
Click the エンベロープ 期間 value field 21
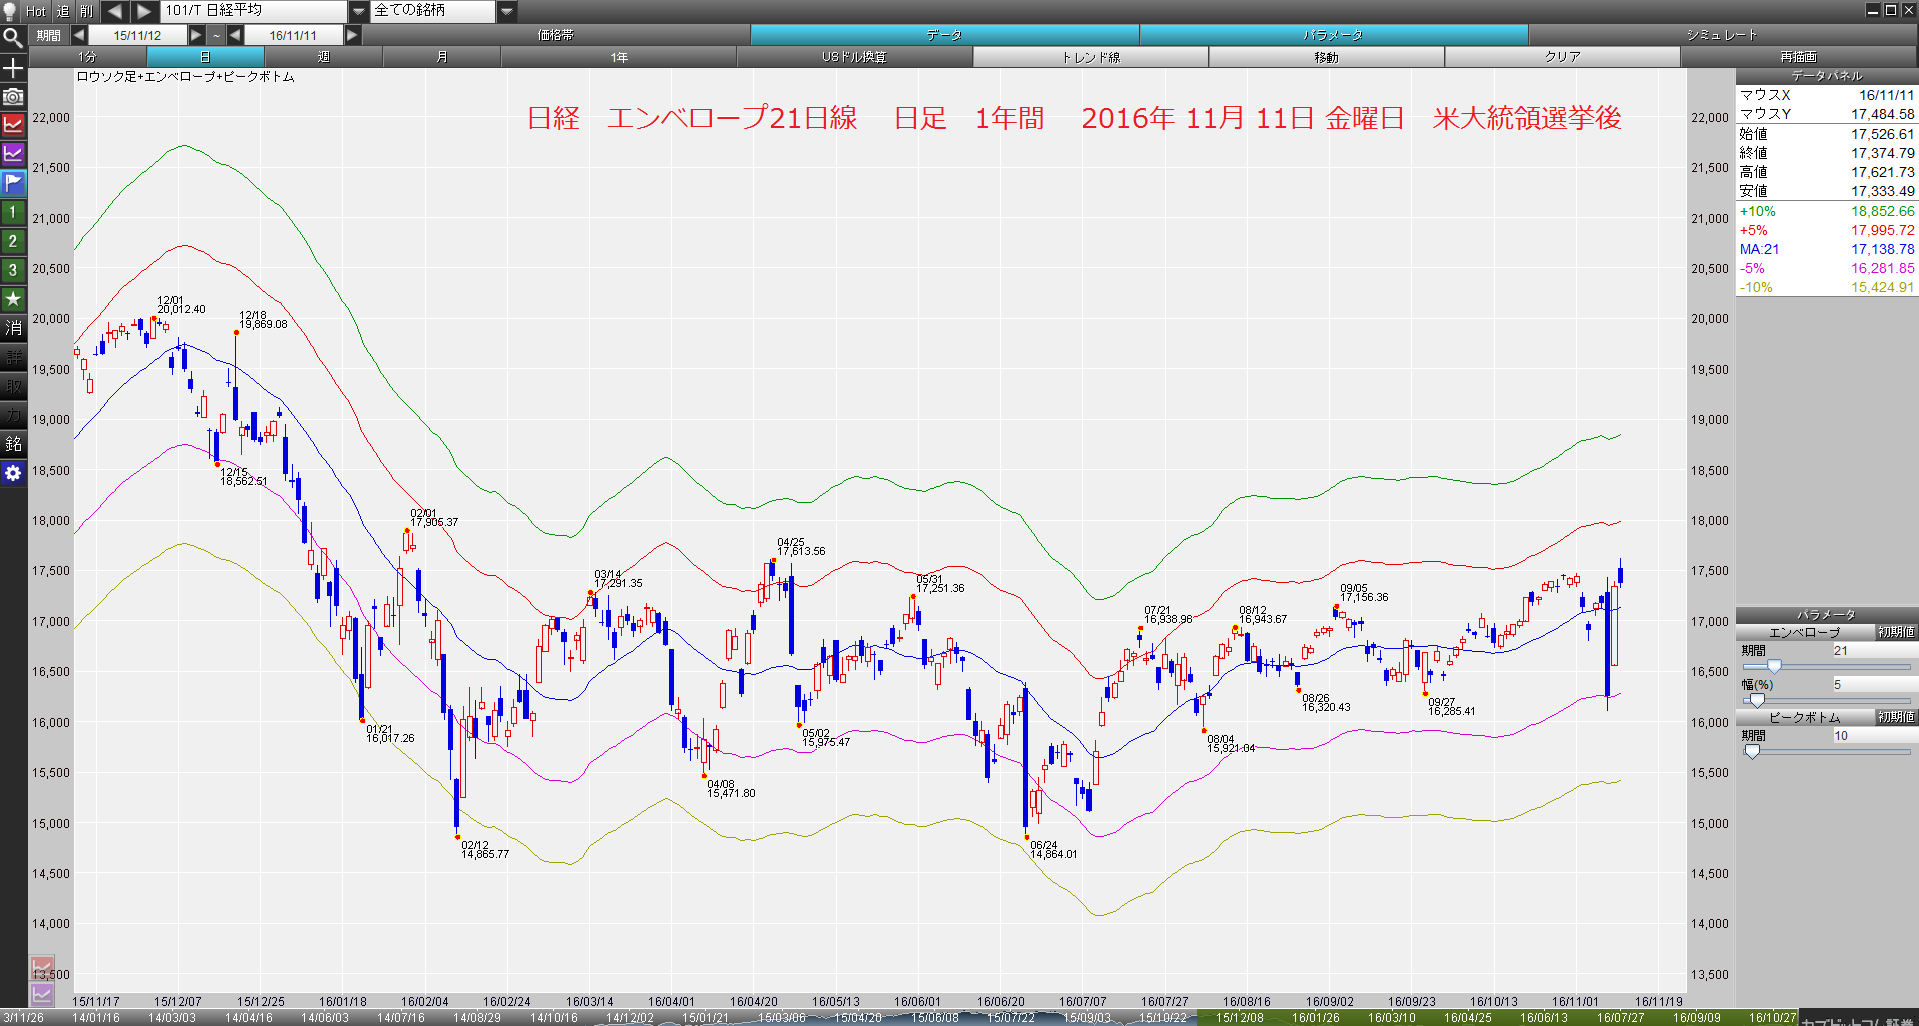point(1873,650)
